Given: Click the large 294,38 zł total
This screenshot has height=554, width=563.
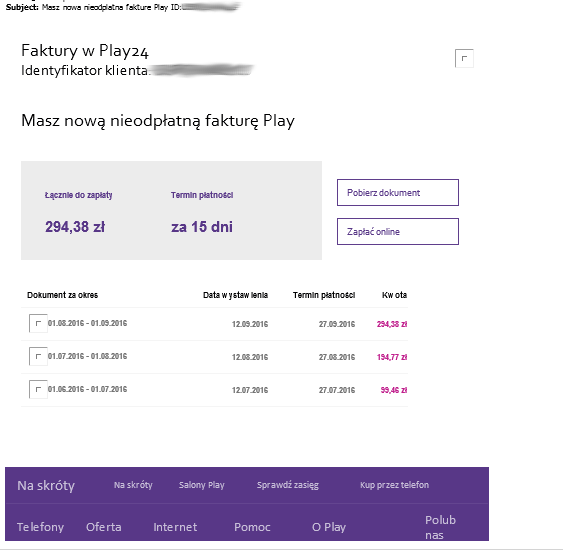Looking at the screenshot, I should click(75, 227).
